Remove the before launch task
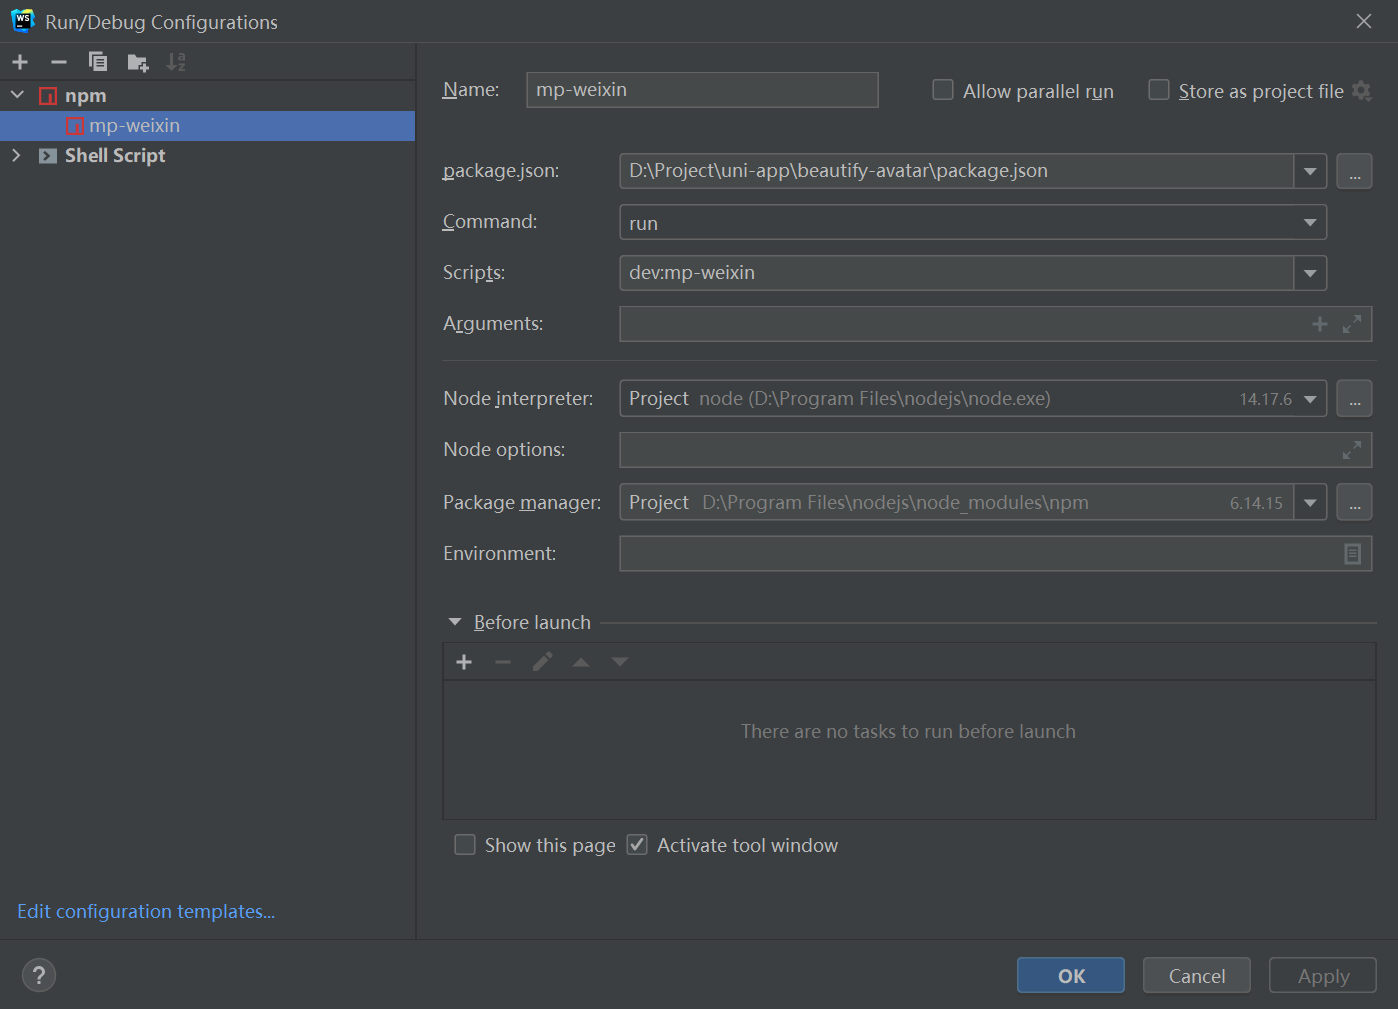This screenshot has height=1009, width=1398. [503, 662]
